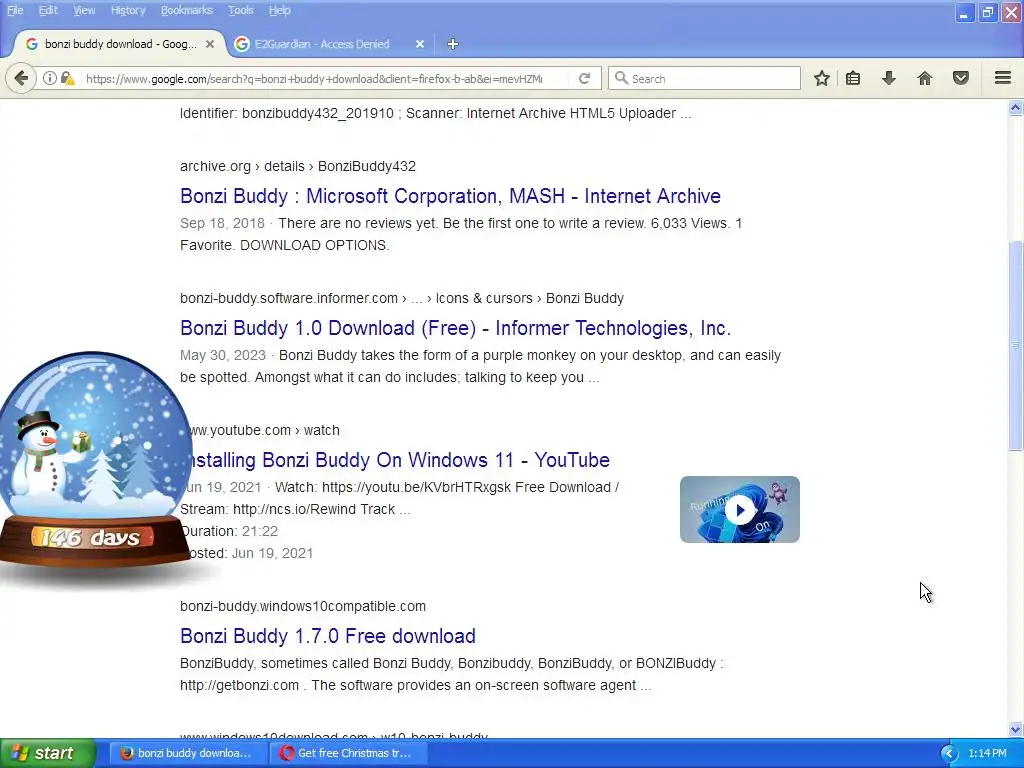Click the snow globe countdown widget
1024x768 pixels.
click(95, 461)
